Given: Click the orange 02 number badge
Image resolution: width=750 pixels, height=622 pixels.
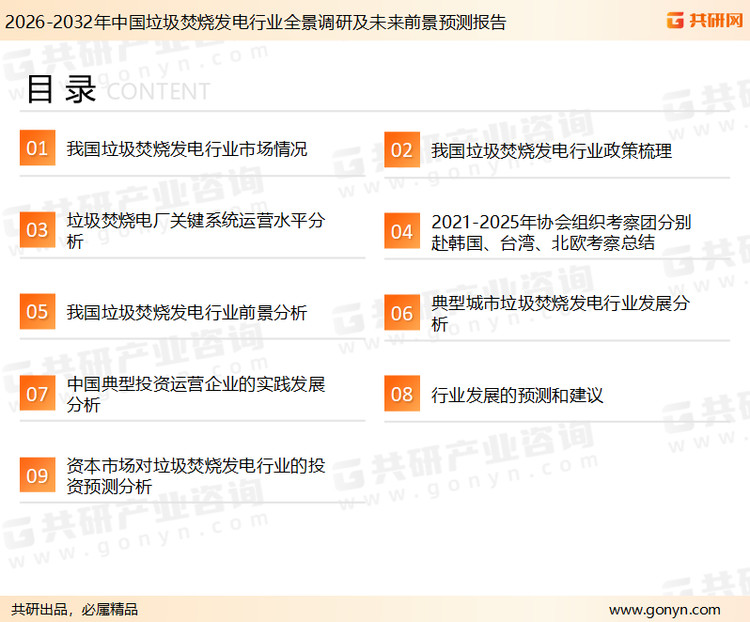Looking at the screenshot, I should pos(402,150).
